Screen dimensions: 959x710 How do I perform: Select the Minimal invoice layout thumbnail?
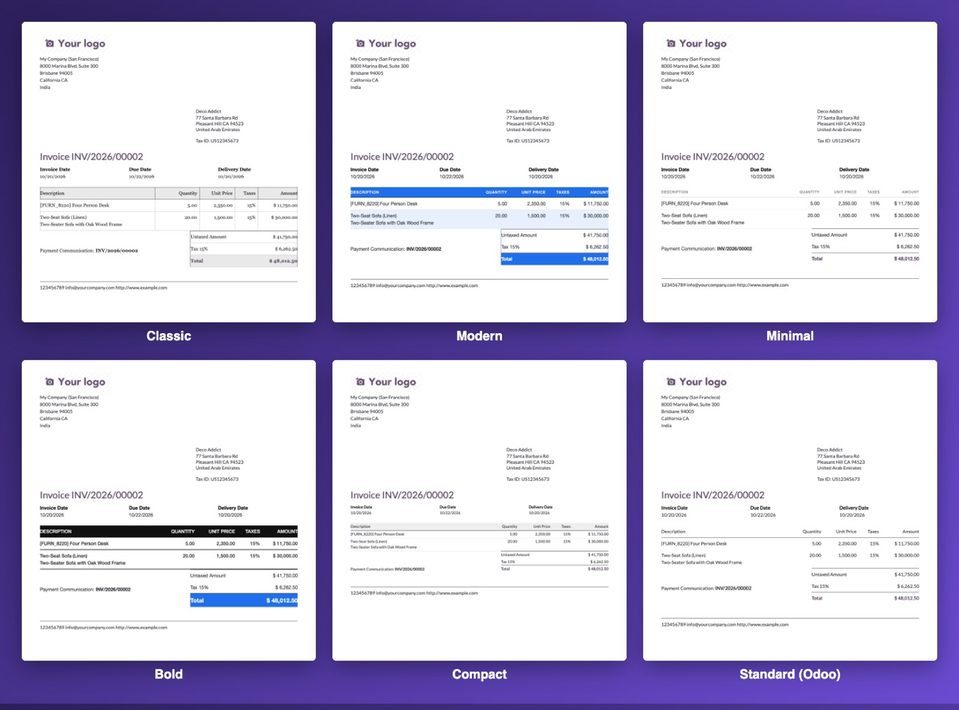tap(790, 172)
